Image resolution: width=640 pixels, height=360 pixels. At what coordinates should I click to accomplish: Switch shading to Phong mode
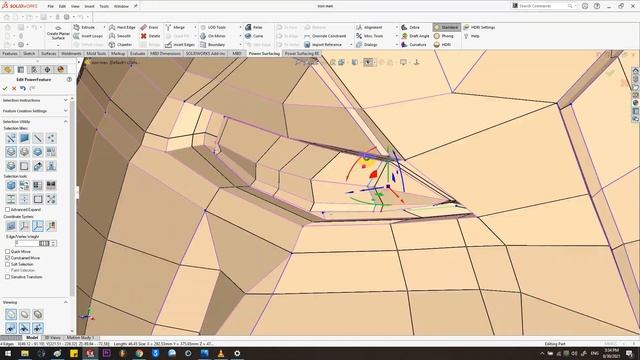click(x=444, y=36)
